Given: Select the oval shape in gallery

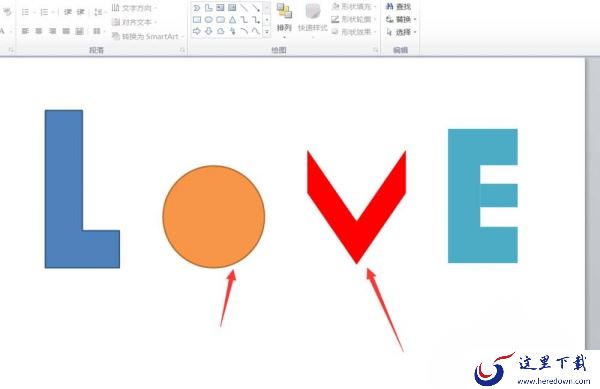Looking at the screenshot, I should tap(209, 20).
